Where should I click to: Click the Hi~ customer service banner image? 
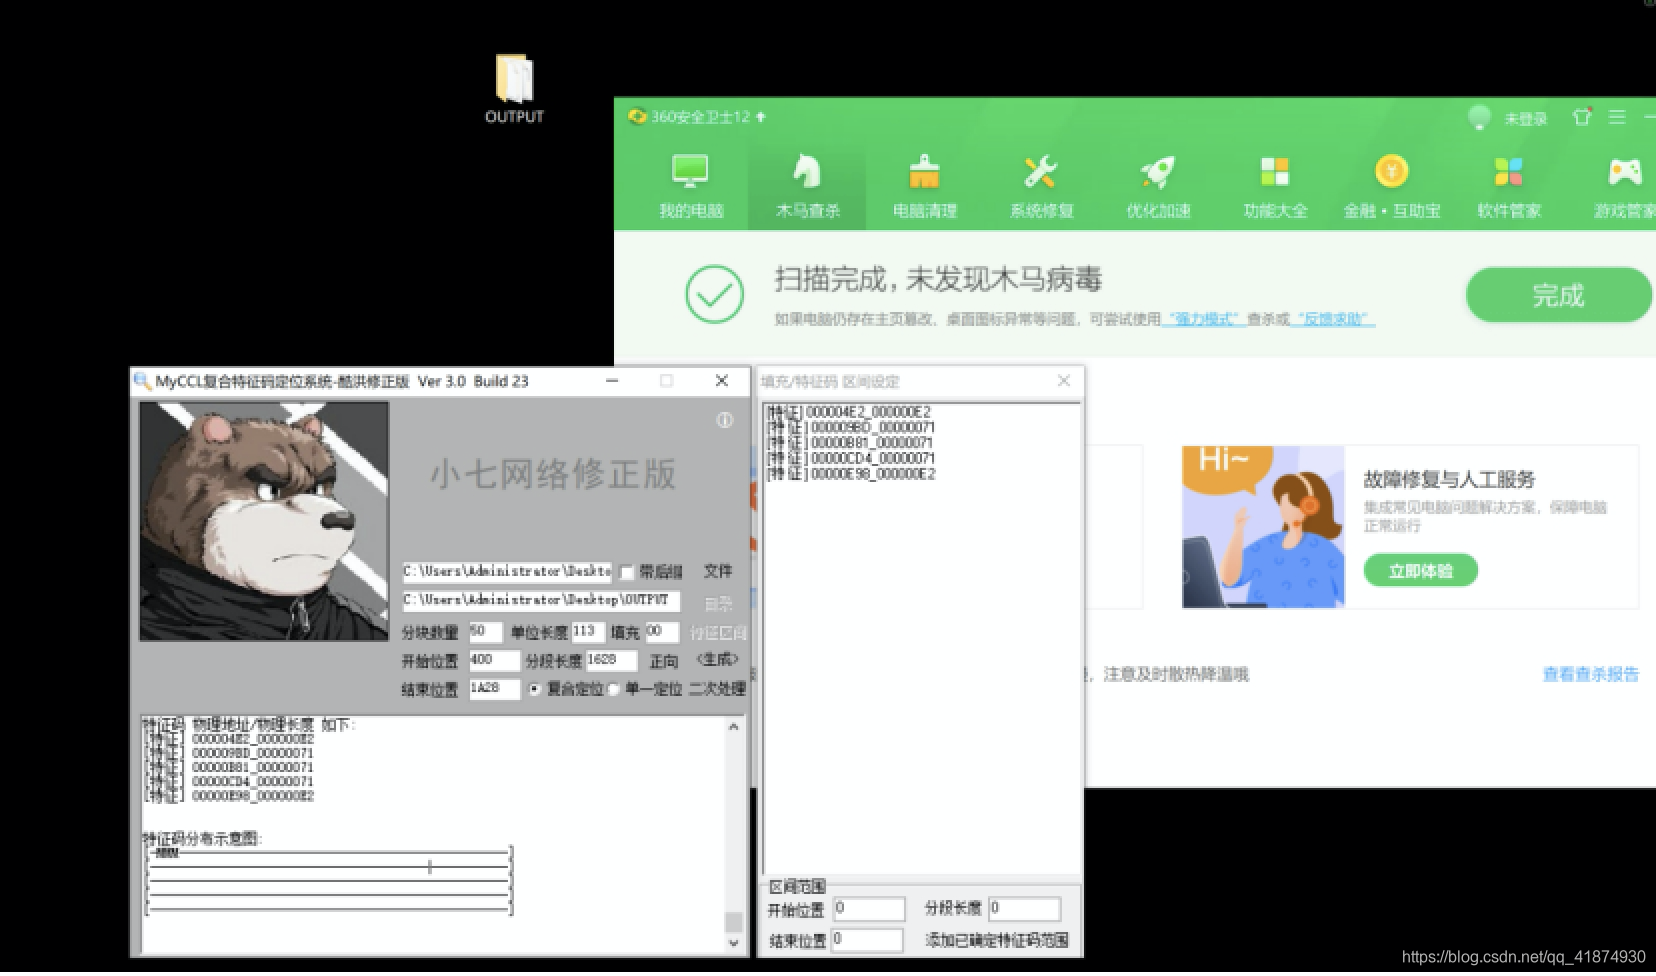(x=1263, y=527)
